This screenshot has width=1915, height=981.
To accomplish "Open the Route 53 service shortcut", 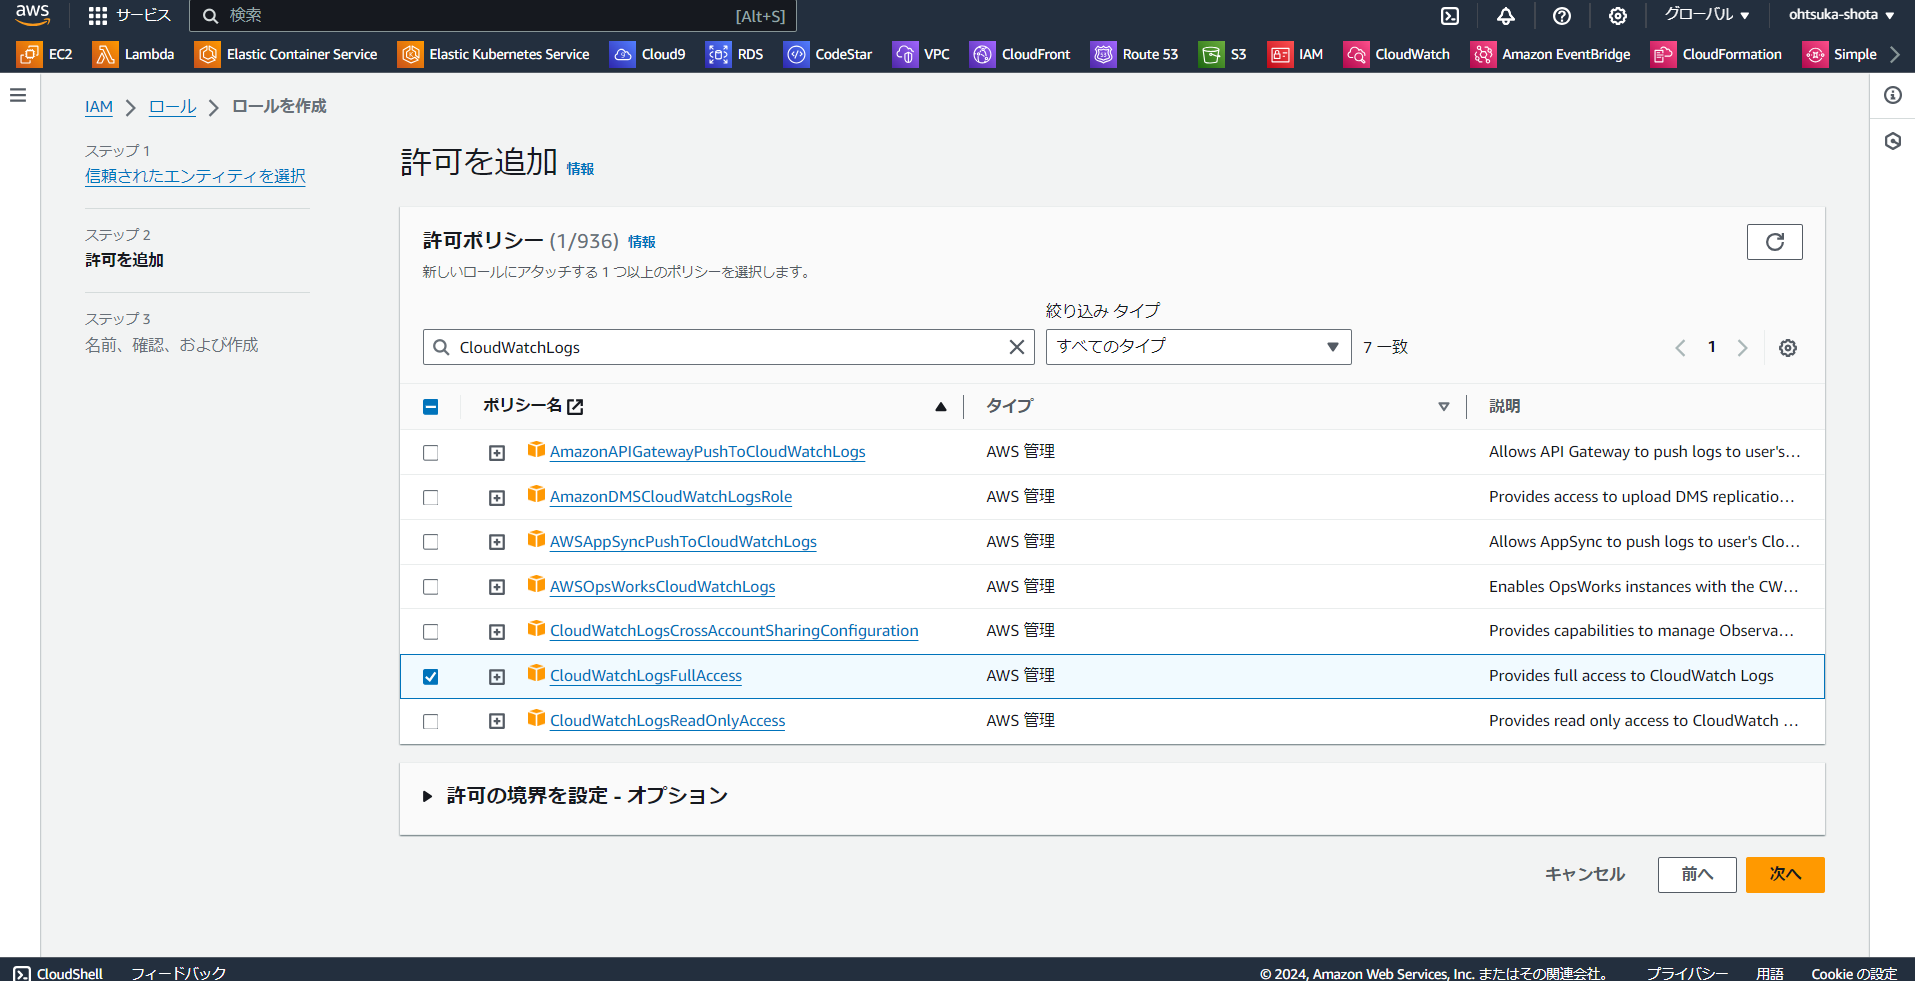I will (1134, 54).
